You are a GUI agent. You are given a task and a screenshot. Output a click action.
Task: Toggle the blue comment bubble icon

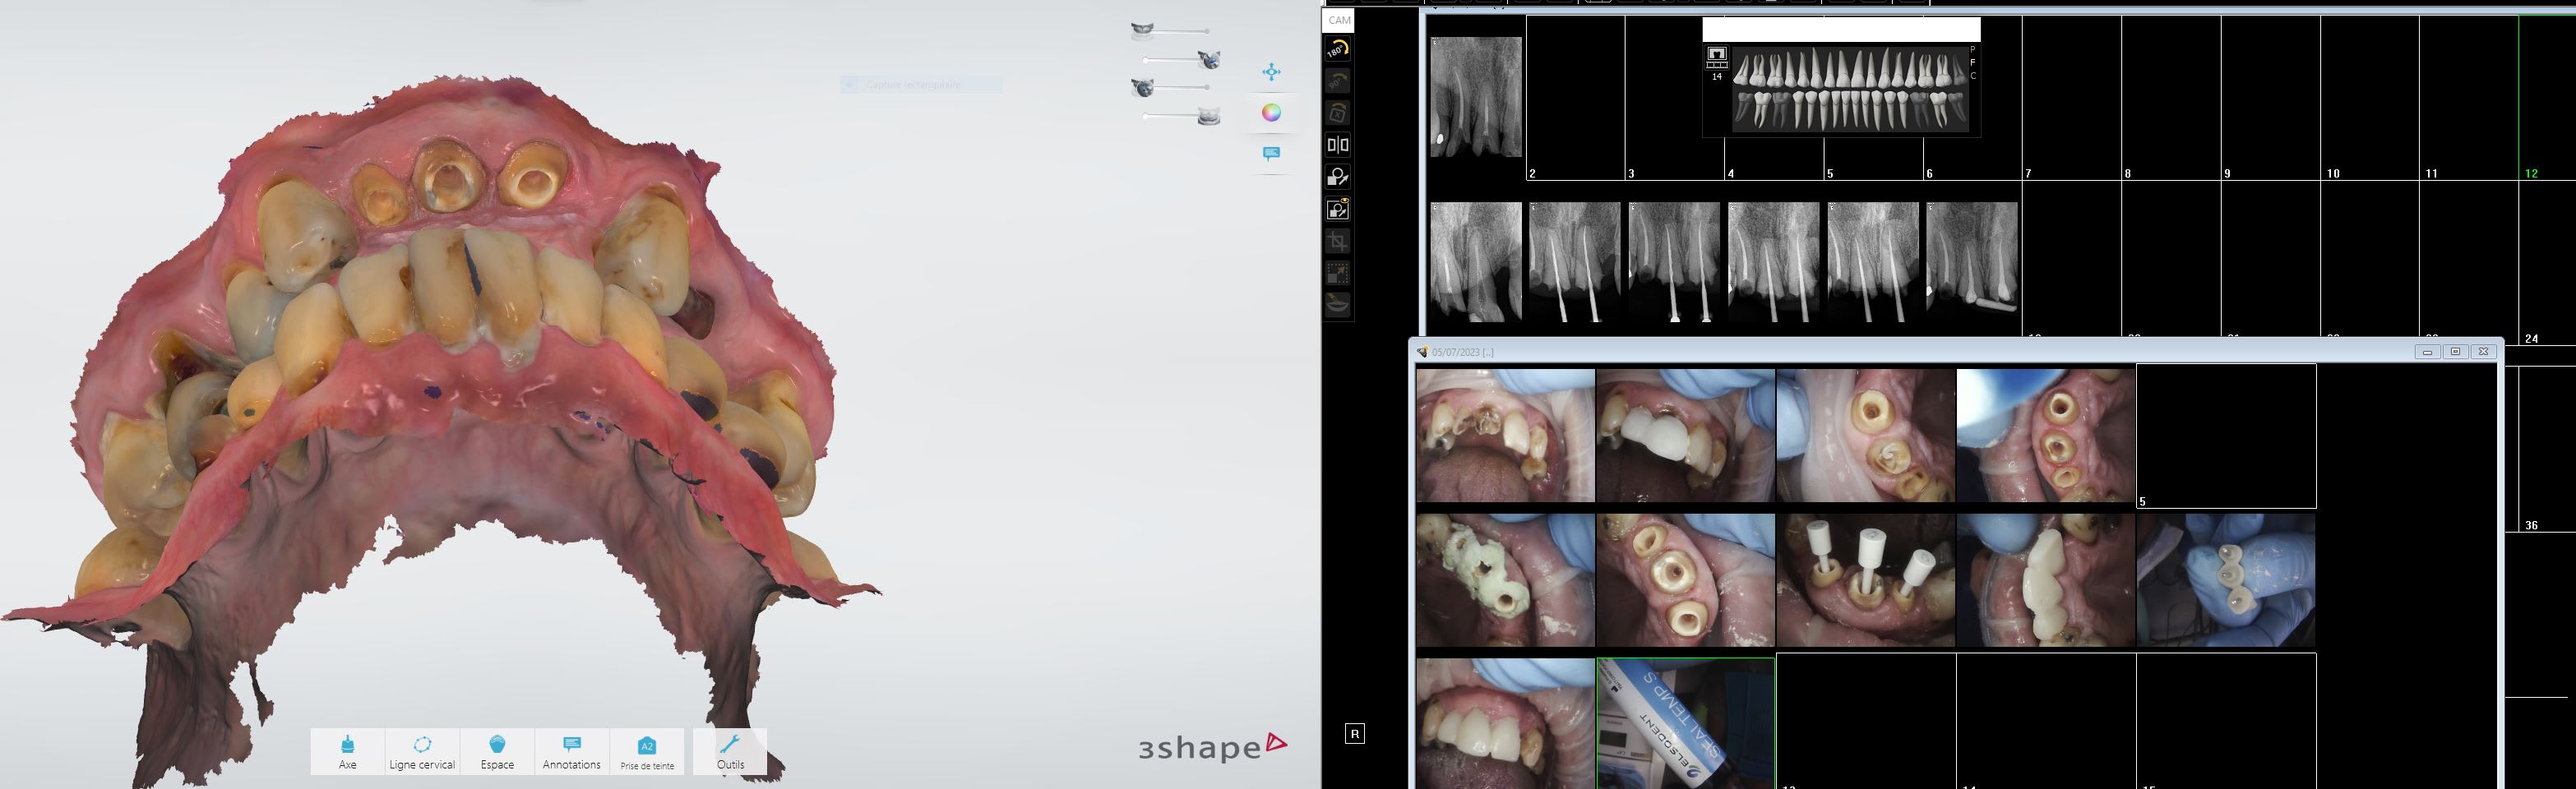[1271, 154]
